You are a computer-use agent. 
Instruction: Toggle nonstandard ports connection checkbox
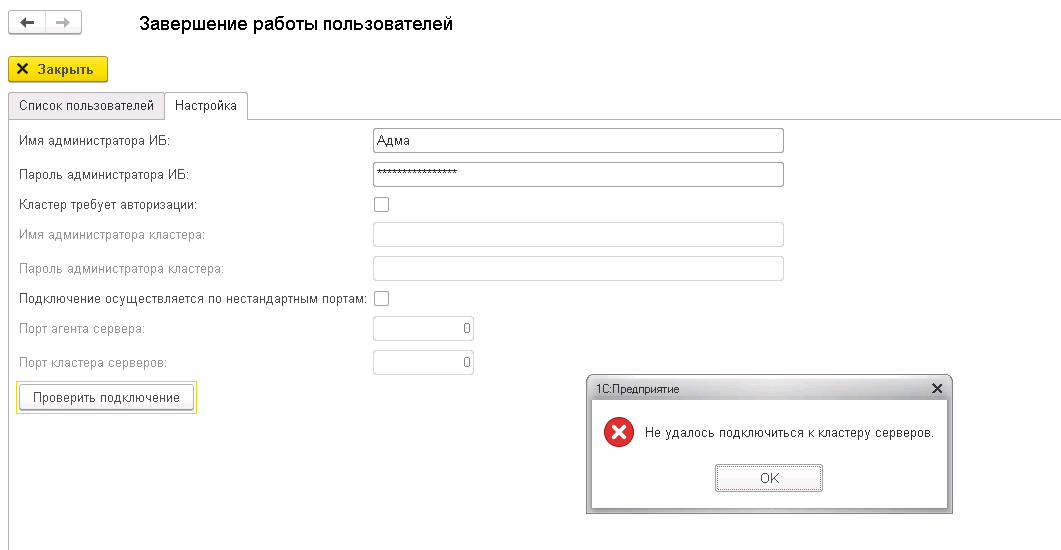point(382,298)
